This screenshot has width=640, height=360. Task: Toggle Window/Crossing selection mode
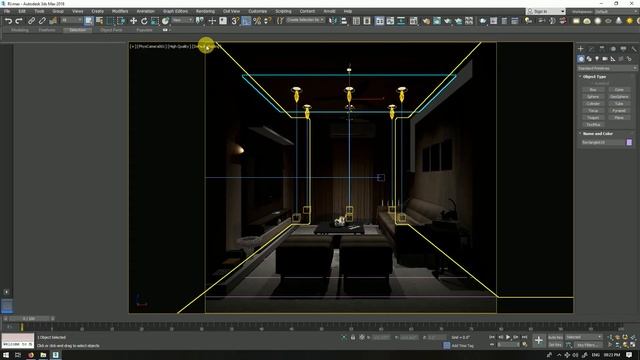[x=121, y=21]
